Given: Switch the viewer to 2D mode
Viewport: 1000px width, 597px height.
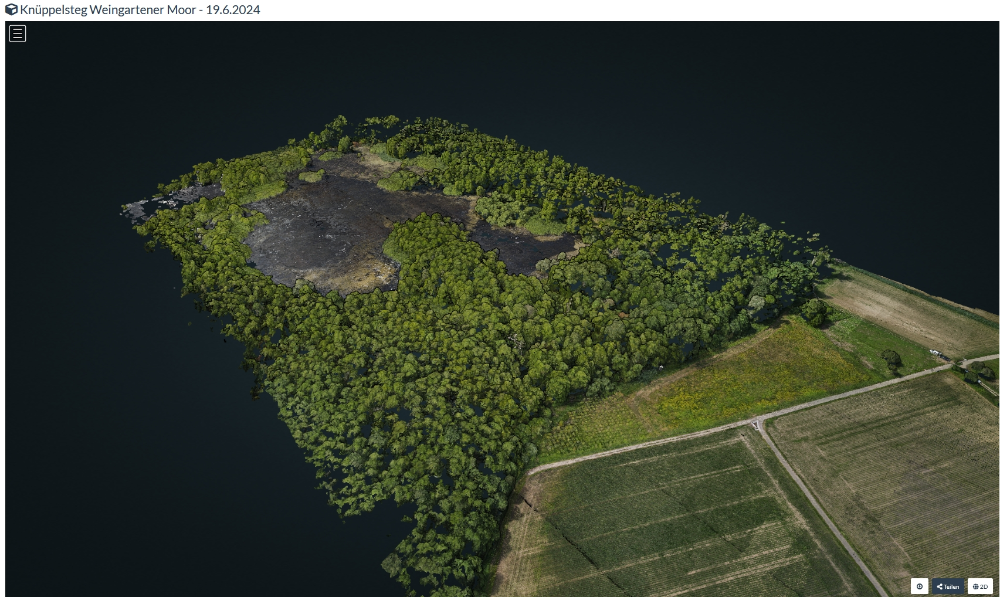Looking at the screenshot, I should tap(979, 586).
